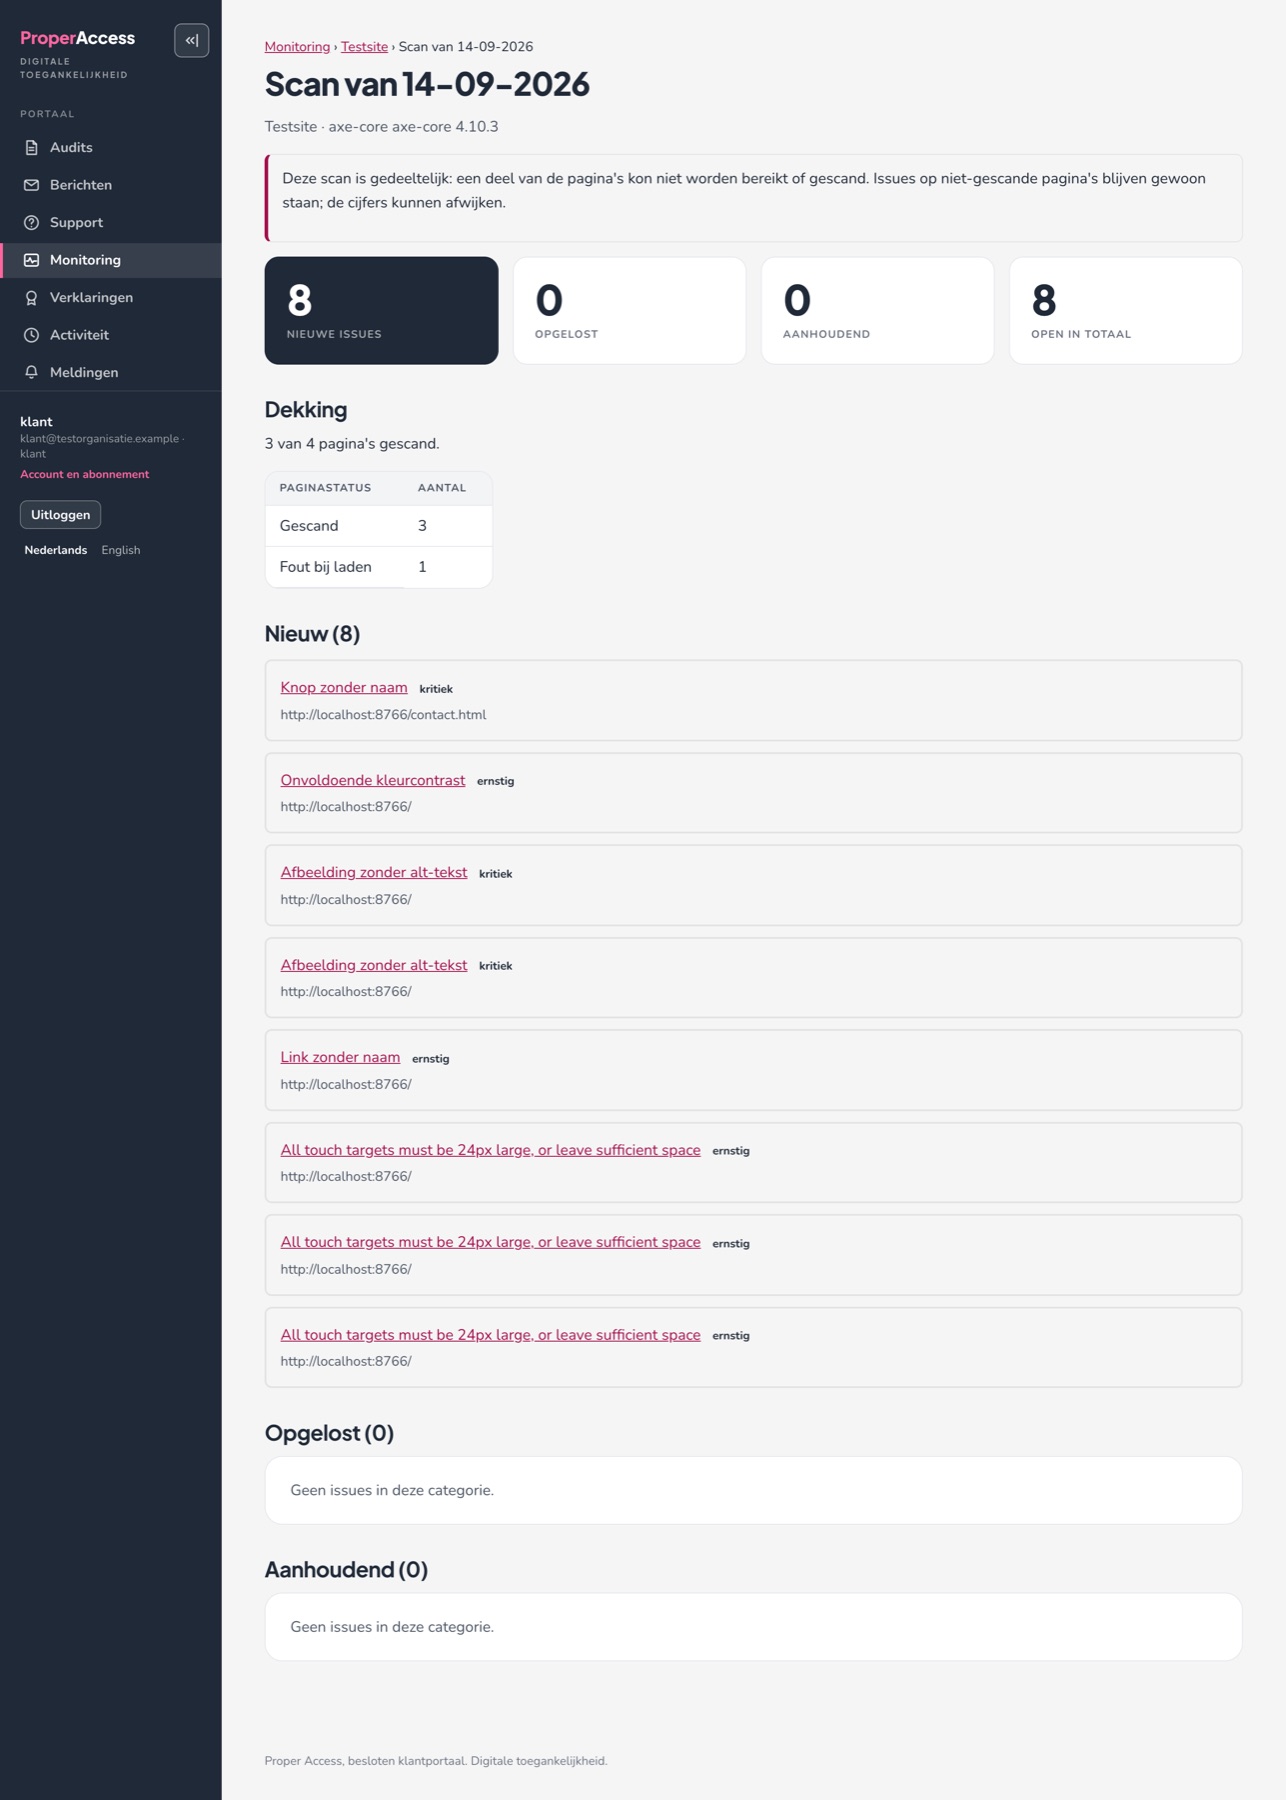The width and height of the screenshot is (1286, 1800).
Task: Click the ProperAccess logo
Action: tap(77, 38)
